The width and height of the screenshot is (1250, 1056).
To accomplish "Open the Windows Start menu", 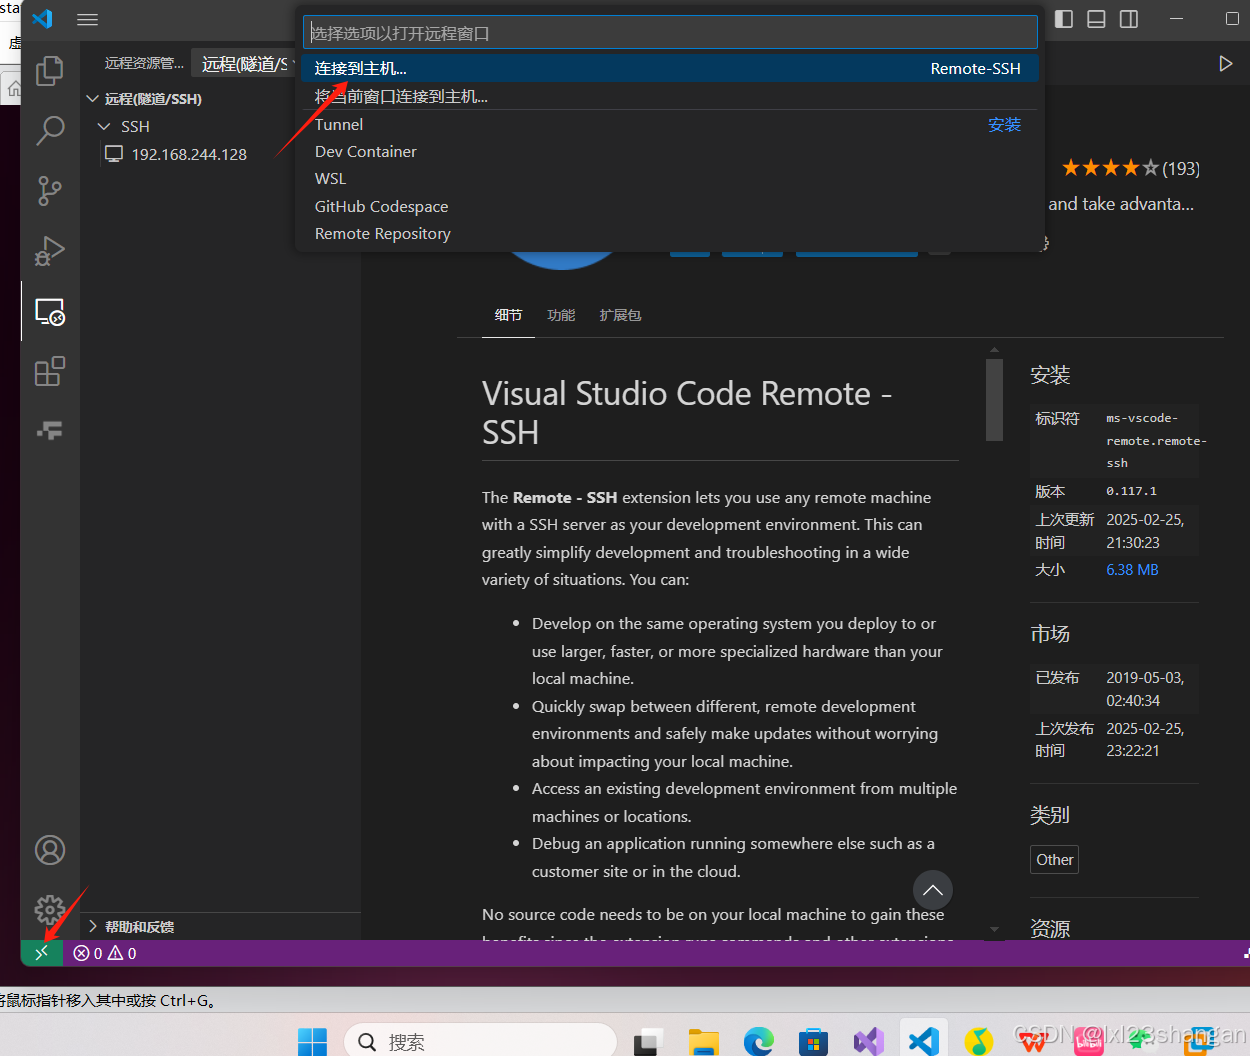I will point(312,1042).
